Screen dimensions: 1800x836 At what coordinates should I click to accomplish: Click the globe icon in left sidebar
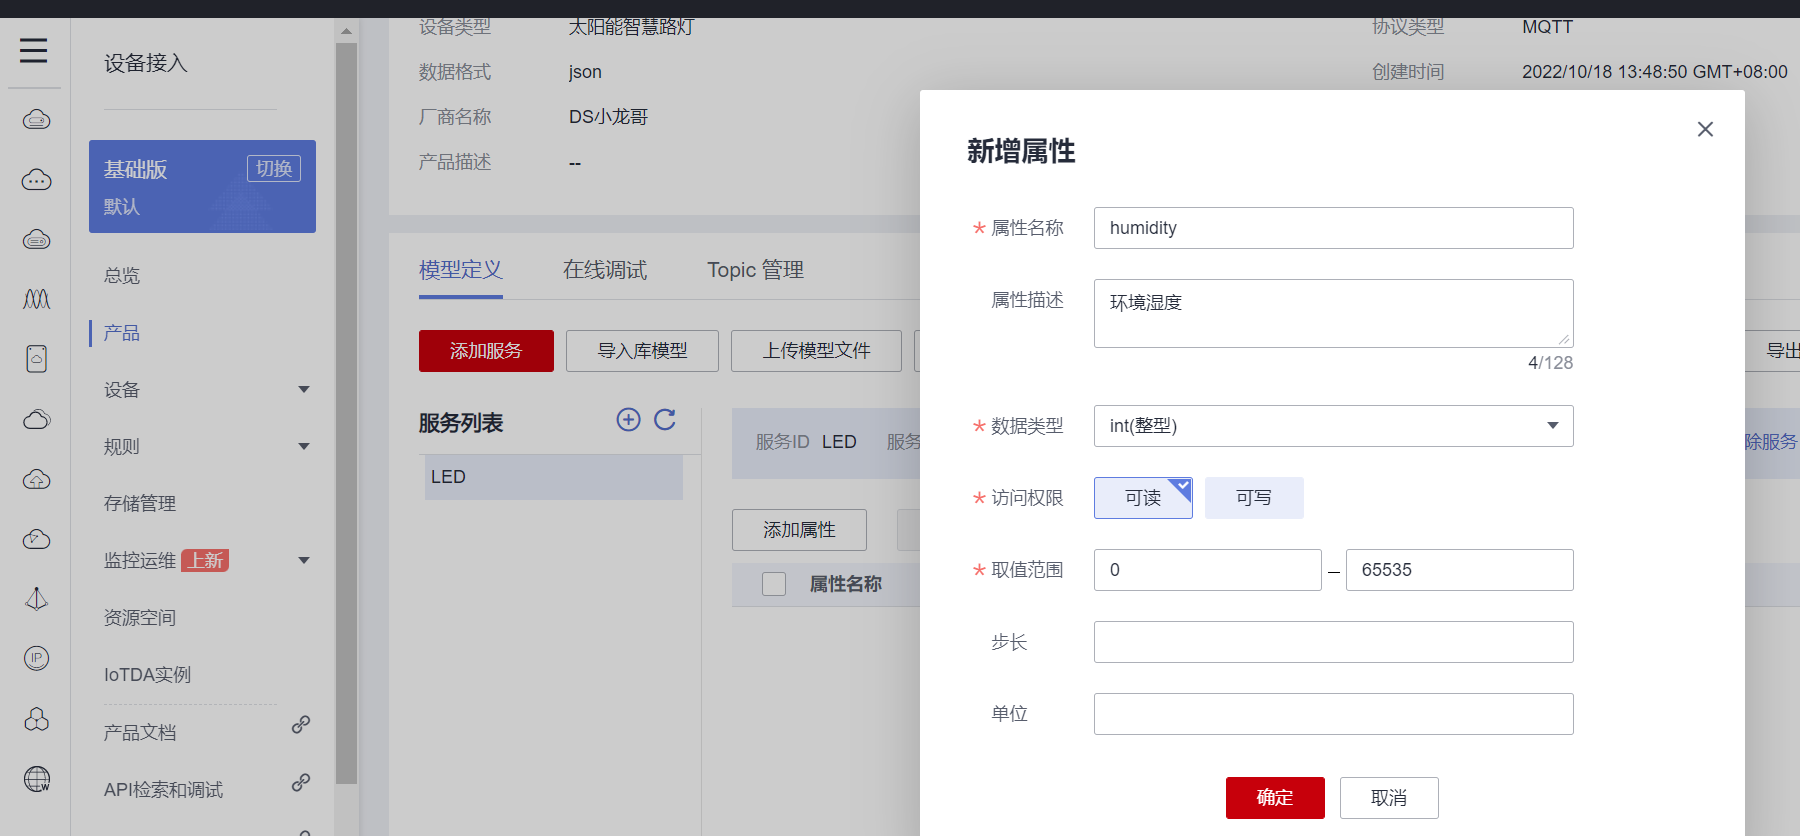pyautogui.click(x=37, y=778)
